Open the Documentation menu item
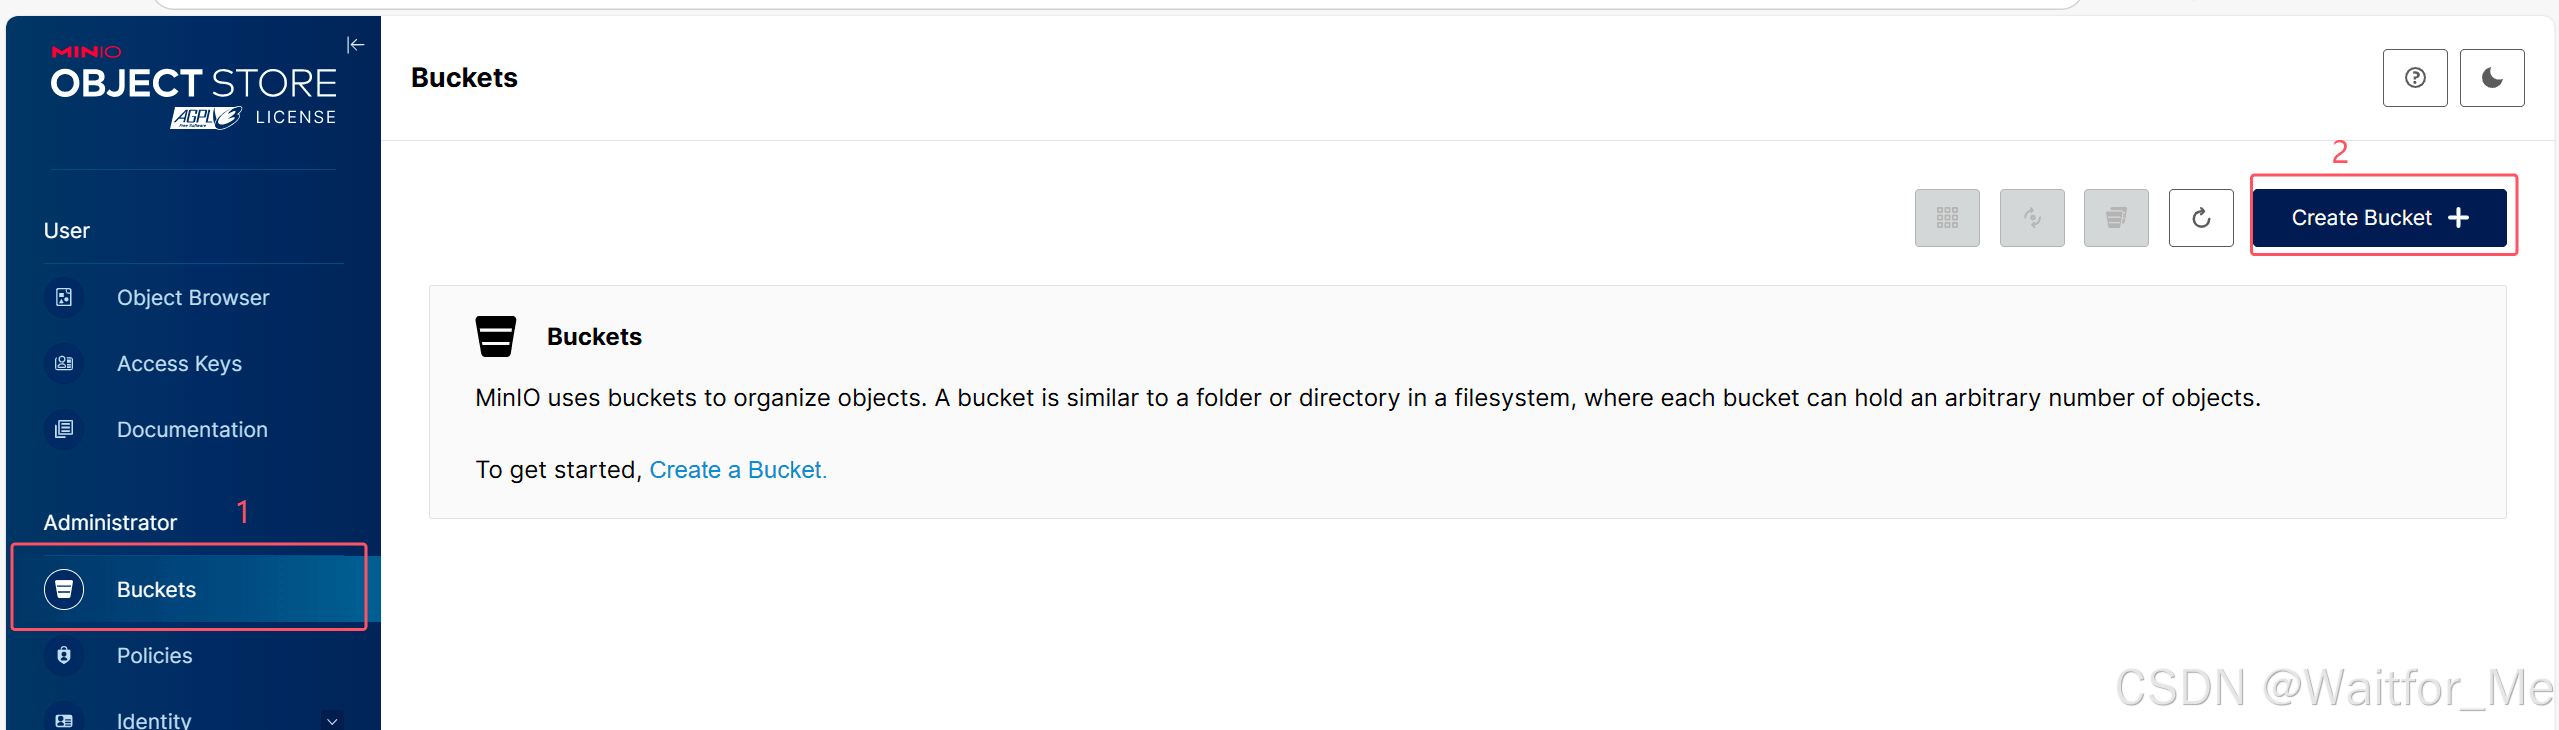 (x=192, y=430)
